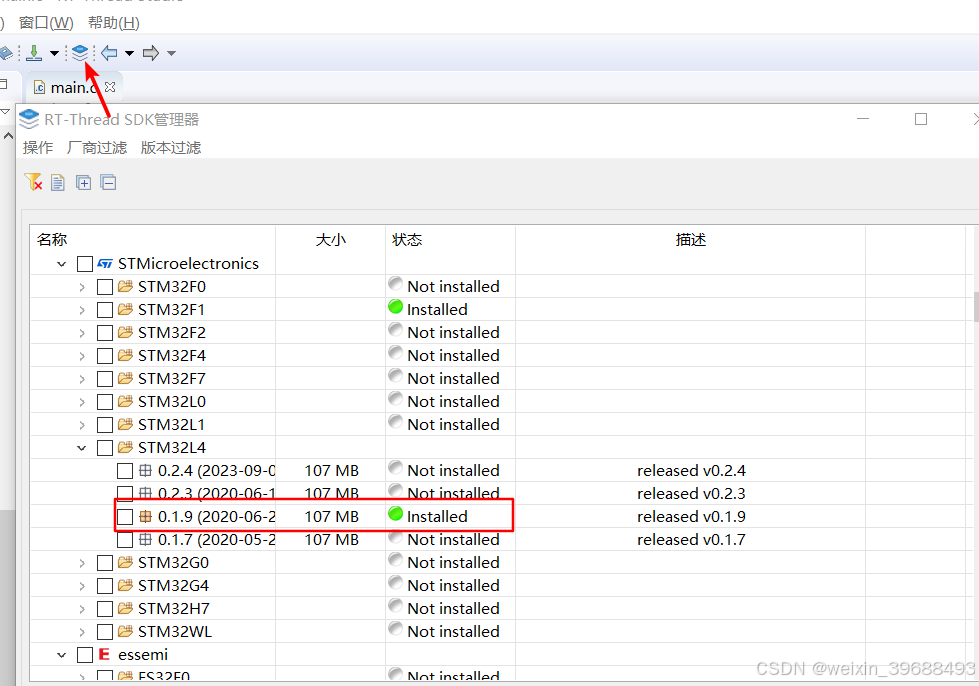Expand the STM32F4 node
Viewport: 979px width, 686px height.
tap(82, 356)
